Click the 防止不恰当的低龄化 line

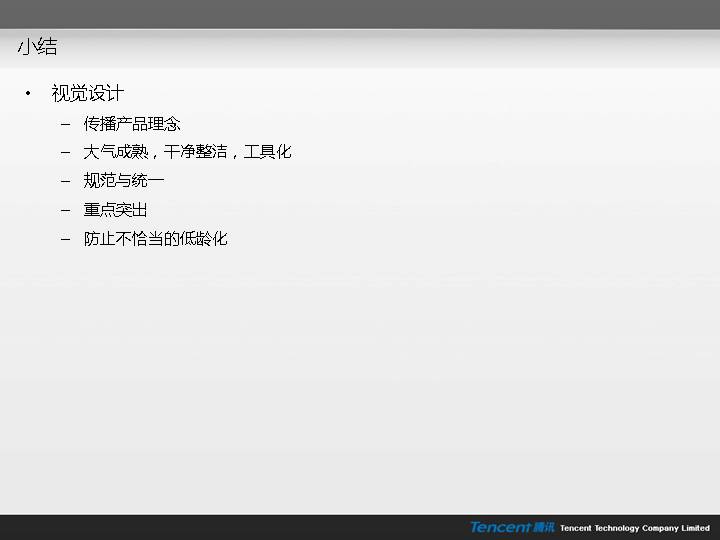155,239
